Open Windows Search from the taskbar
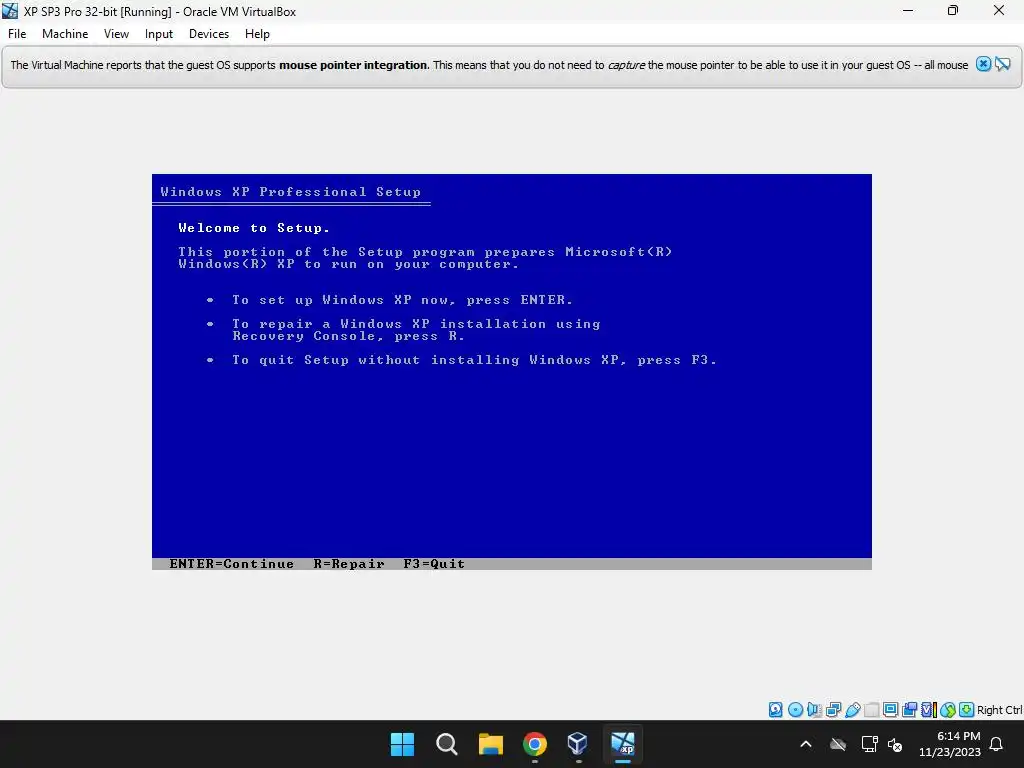The image size is (1024, 768). click(447, 744)
